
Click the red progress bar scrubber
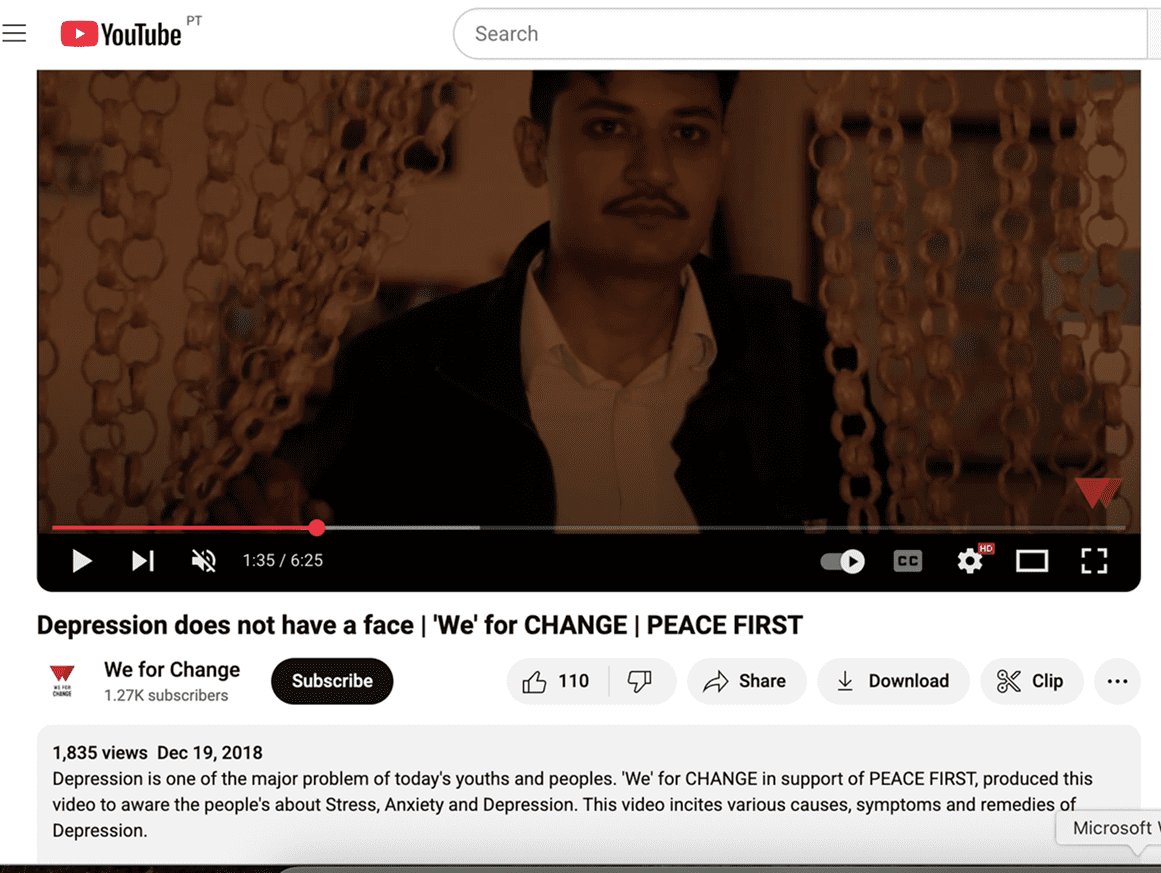click(317, 528)
